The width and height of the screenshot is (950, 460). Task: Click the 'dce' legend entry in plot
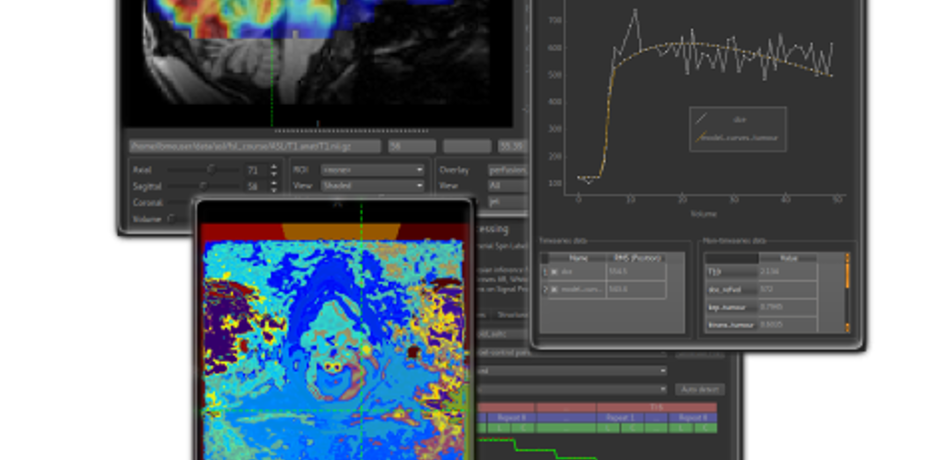[x=739, y=120]
